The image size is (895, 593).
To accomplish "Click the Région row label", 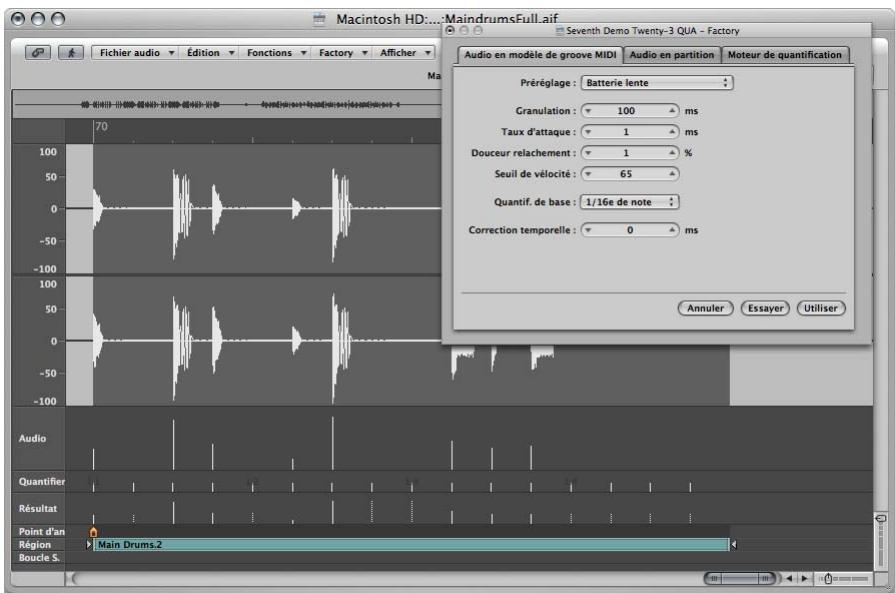I will coord(35,544).
